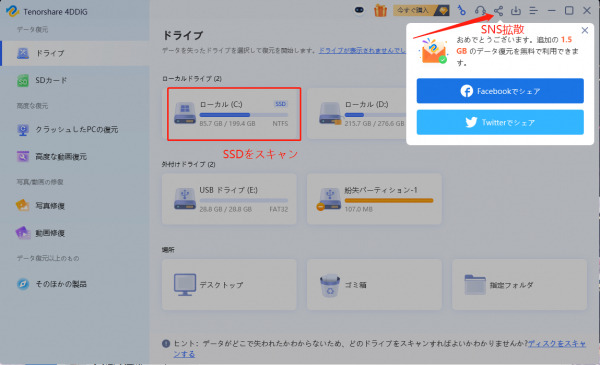This screenshot has height=365, width=600.
Task: Click the envelope reward icon in popup
Action: point(434,52)
